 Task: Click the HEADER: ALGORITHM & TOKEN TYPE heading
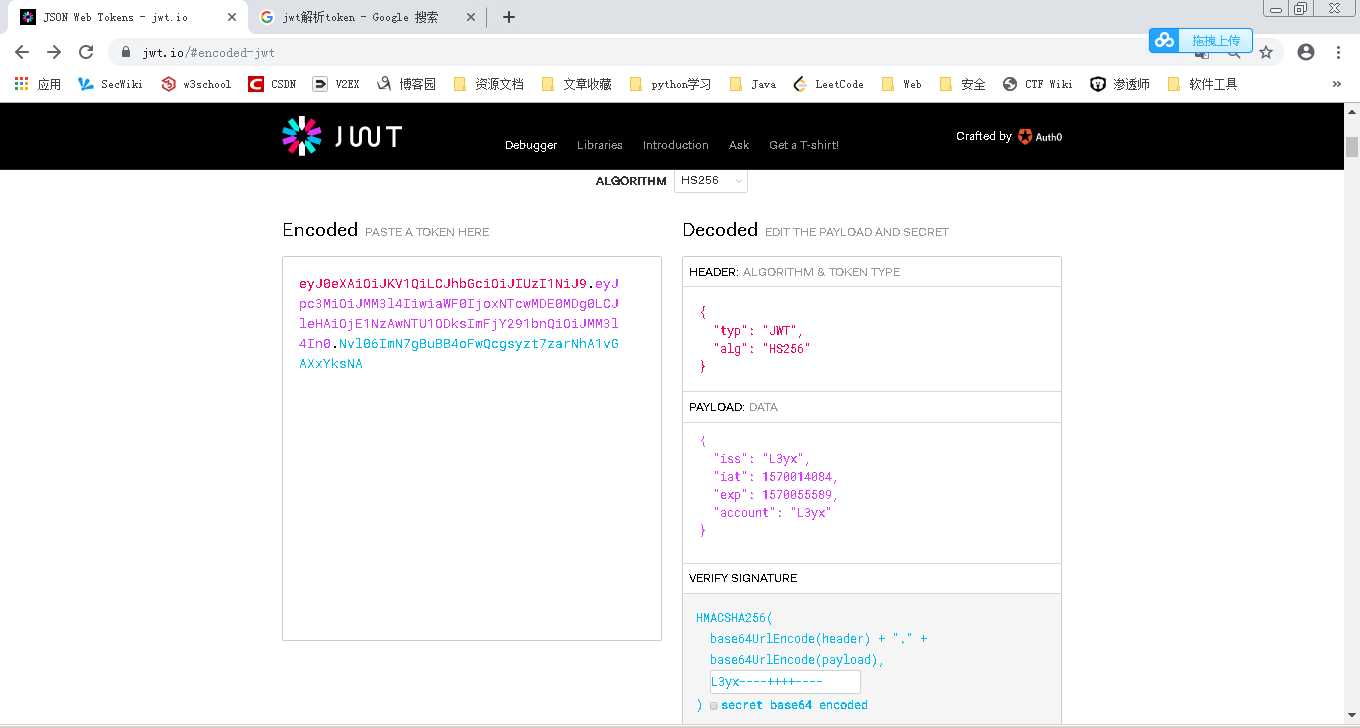794,272
